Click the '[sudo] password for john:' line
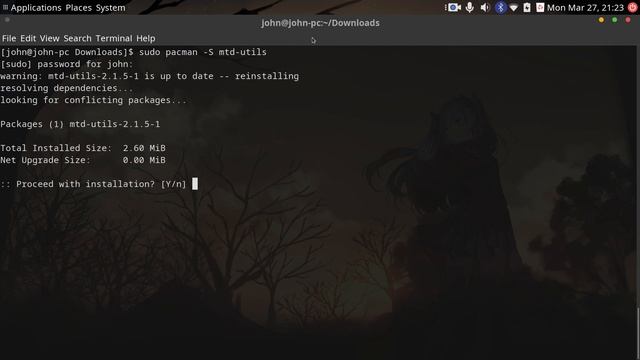 click(x=67, y=64)
